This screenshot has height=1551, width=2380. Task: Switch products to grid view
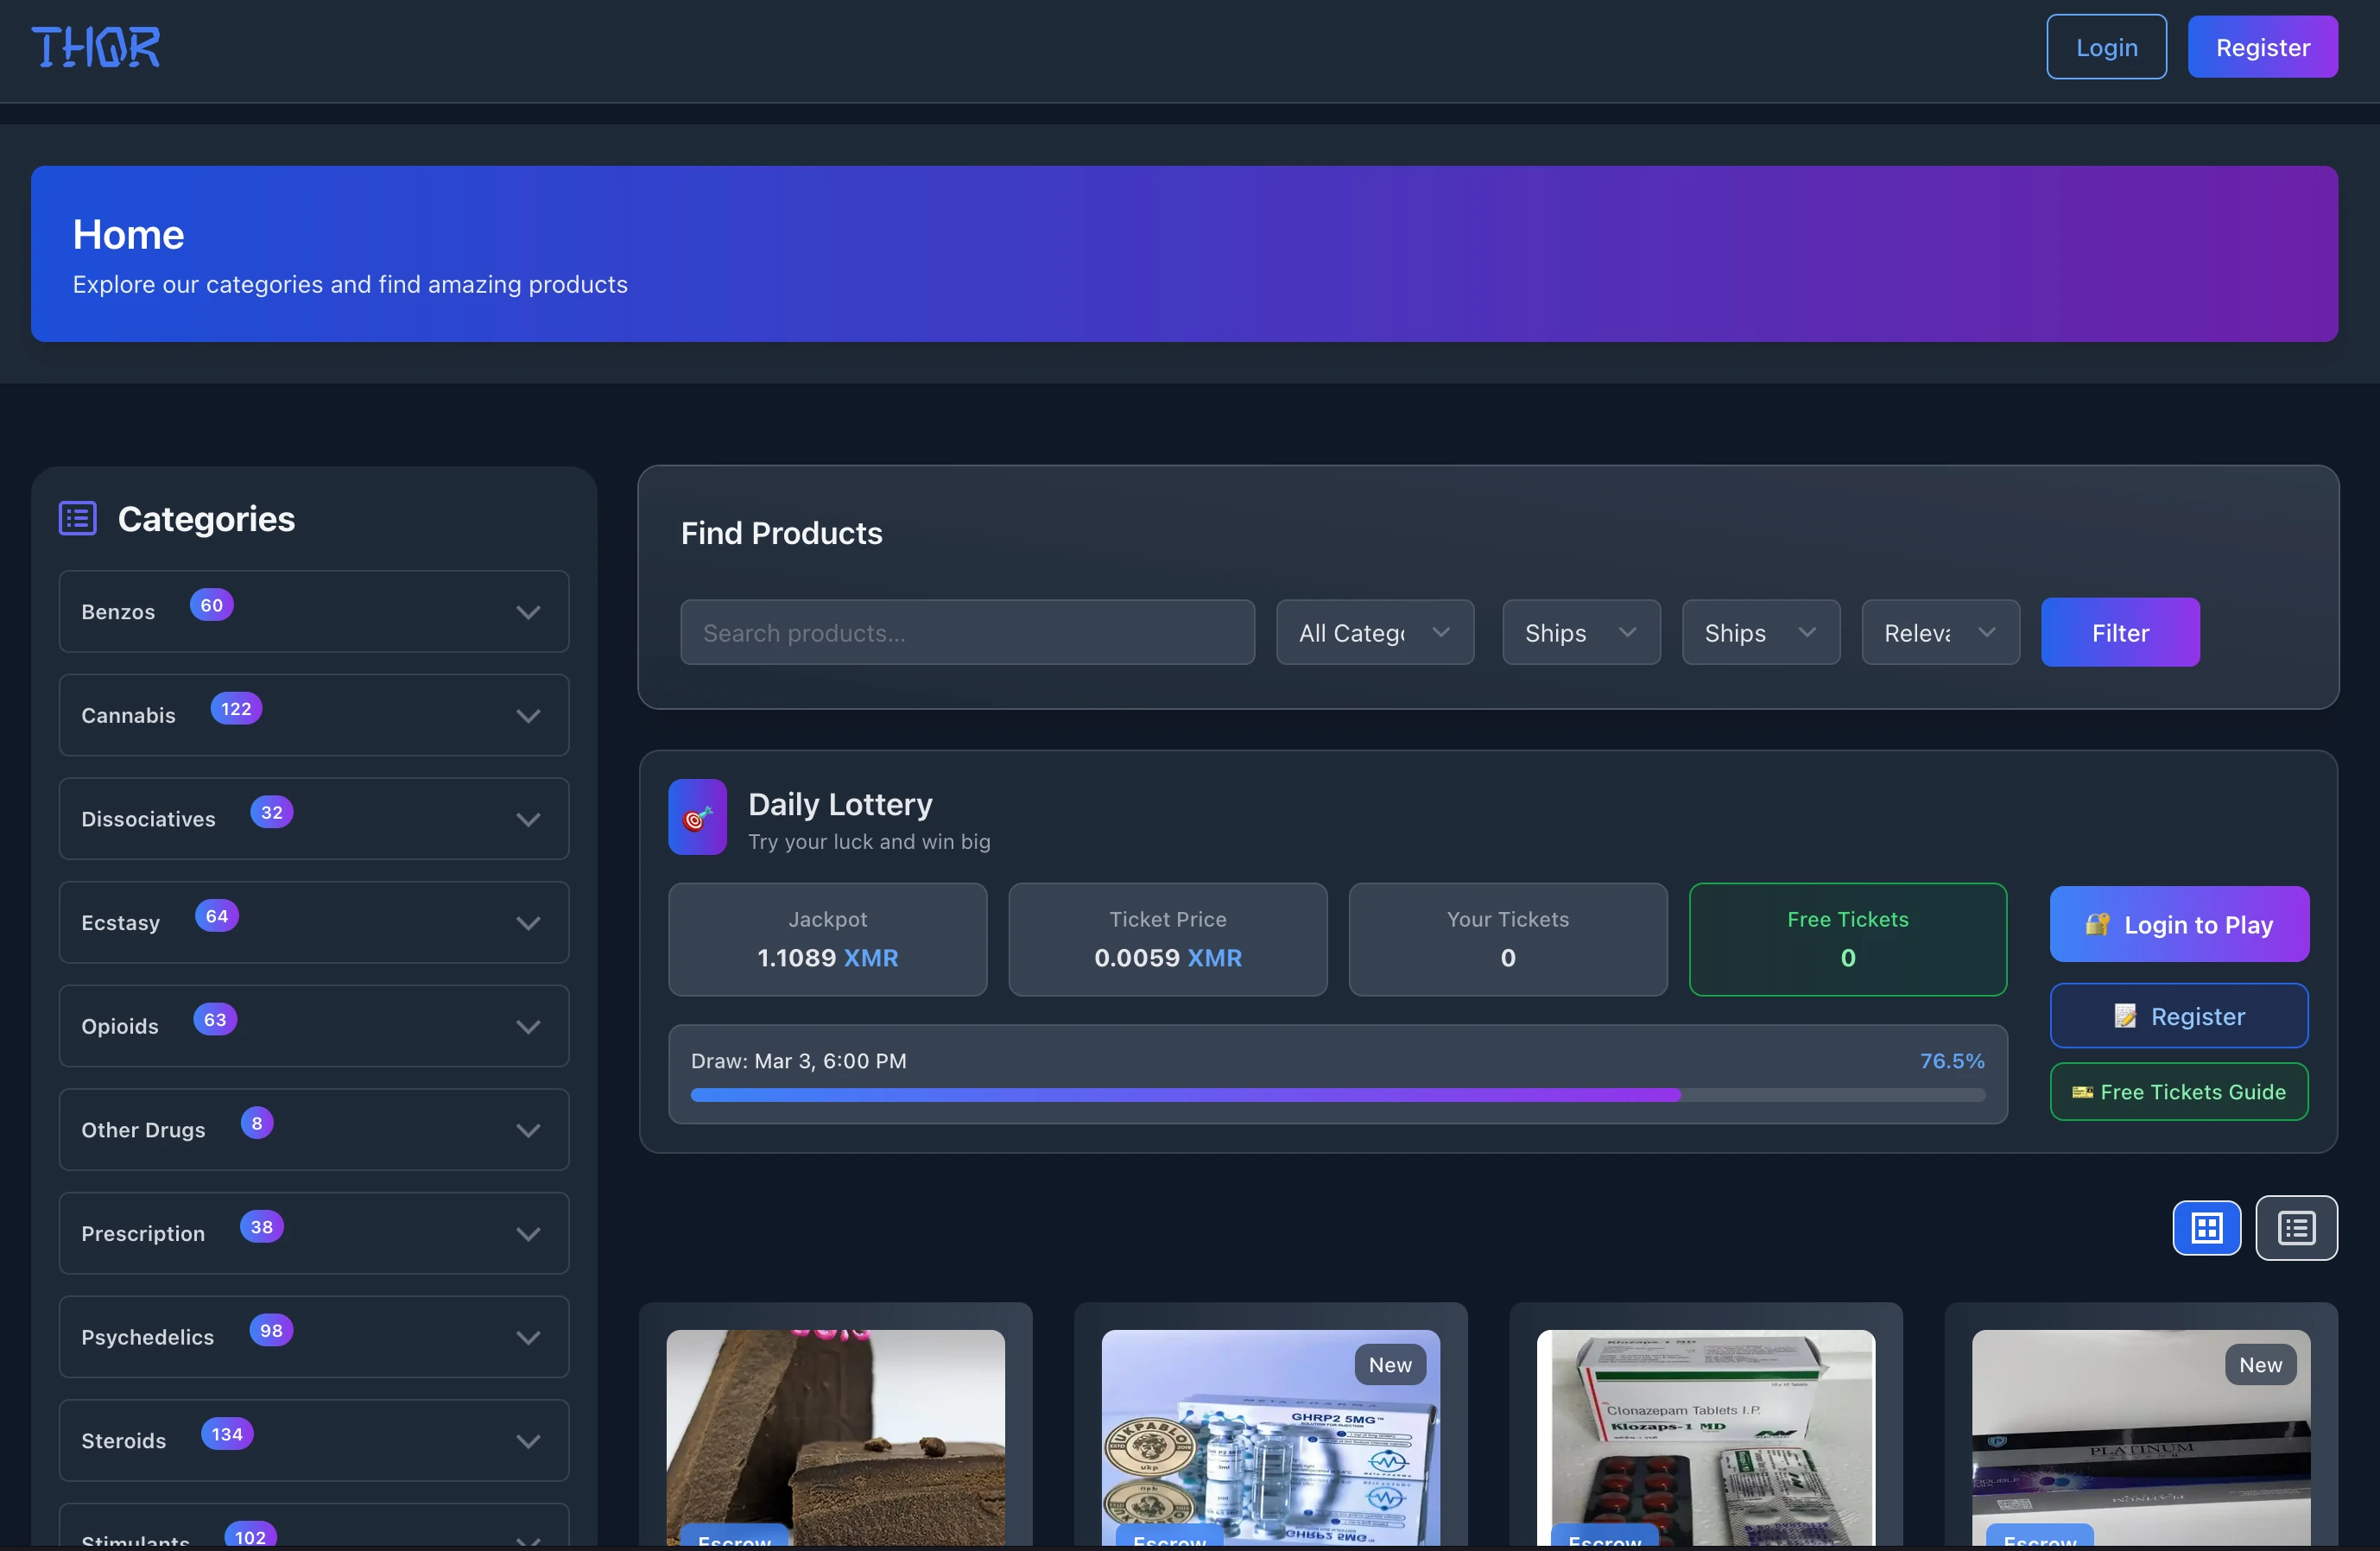[2207, 1228]
